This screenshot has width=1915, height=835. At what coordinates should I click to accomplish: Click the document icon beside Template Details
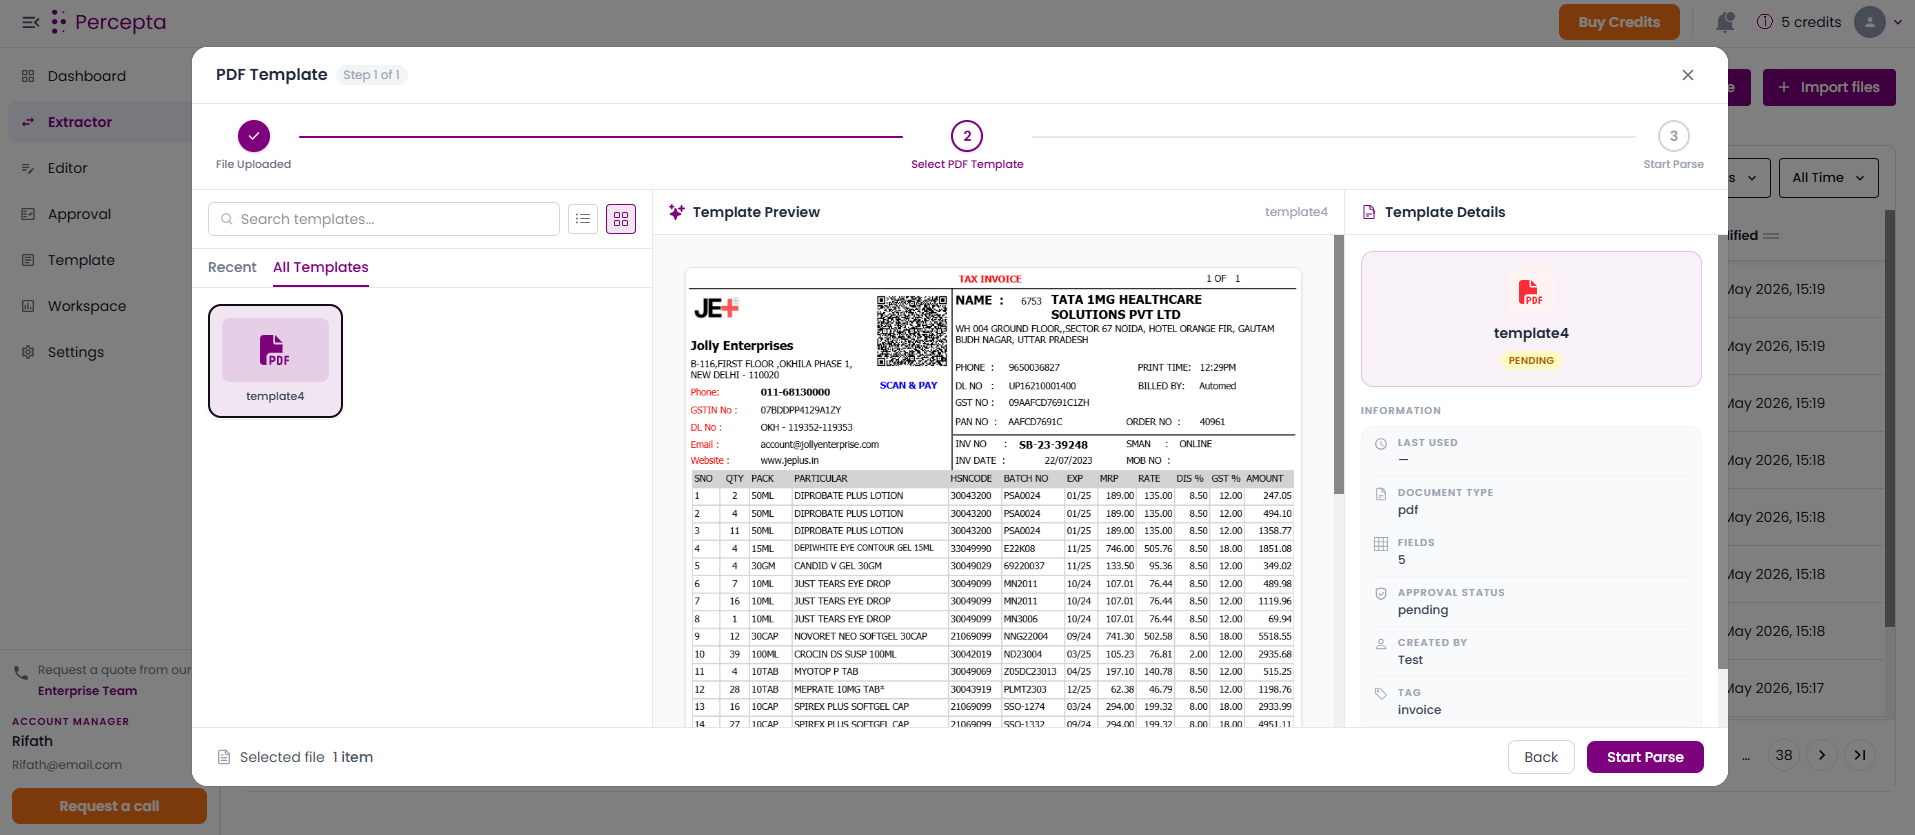tap(1369, 212)
